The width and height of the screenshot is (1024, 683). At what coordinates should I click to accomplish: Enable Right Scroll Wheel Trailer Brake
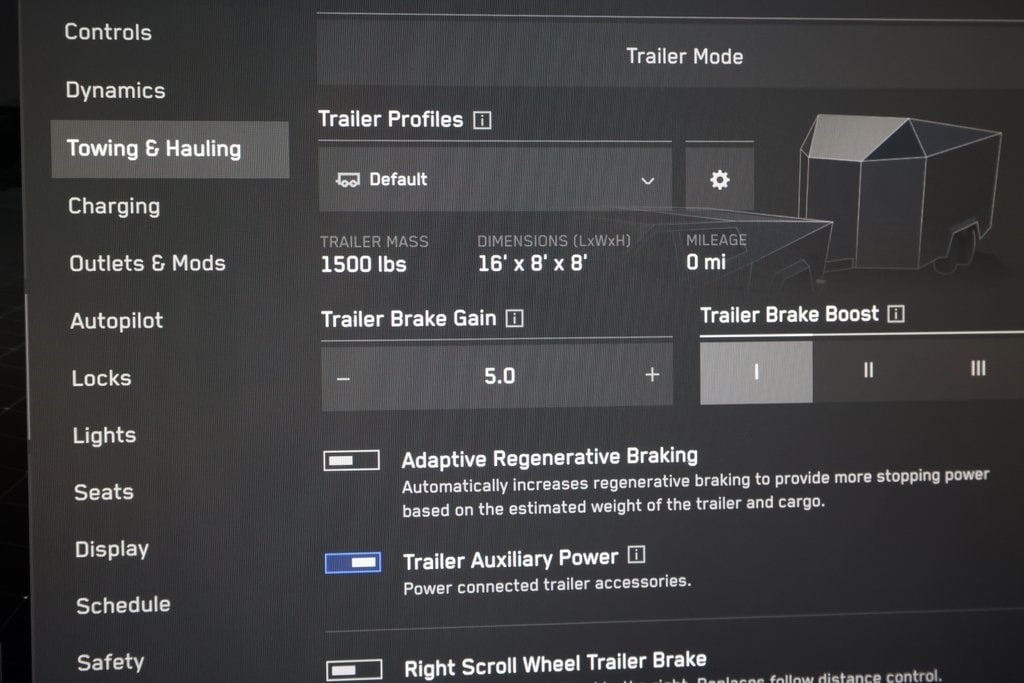tap(354, 669)
